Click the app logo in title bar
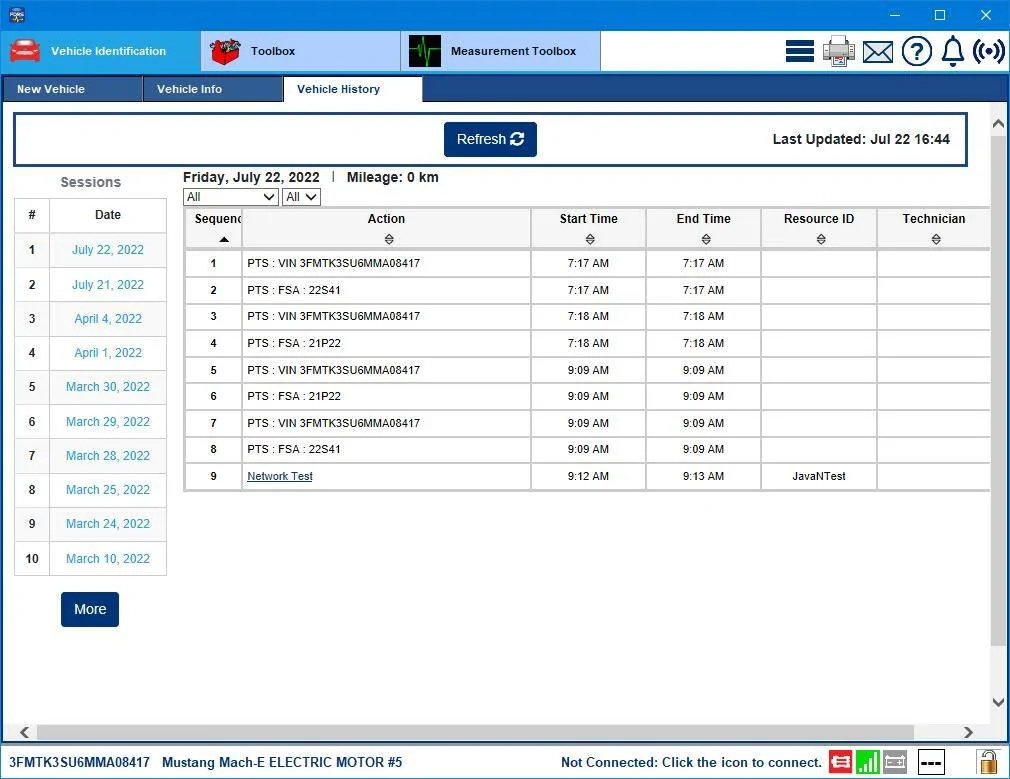The width and height of the screenshot is (1010, 779). click(17, 15)
